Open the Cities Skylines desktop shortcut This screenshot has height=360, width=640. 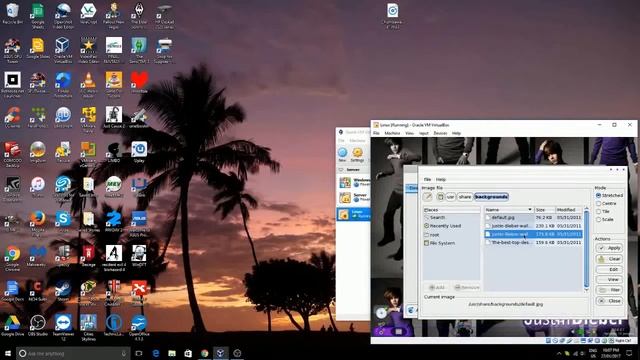pos(88,327)
